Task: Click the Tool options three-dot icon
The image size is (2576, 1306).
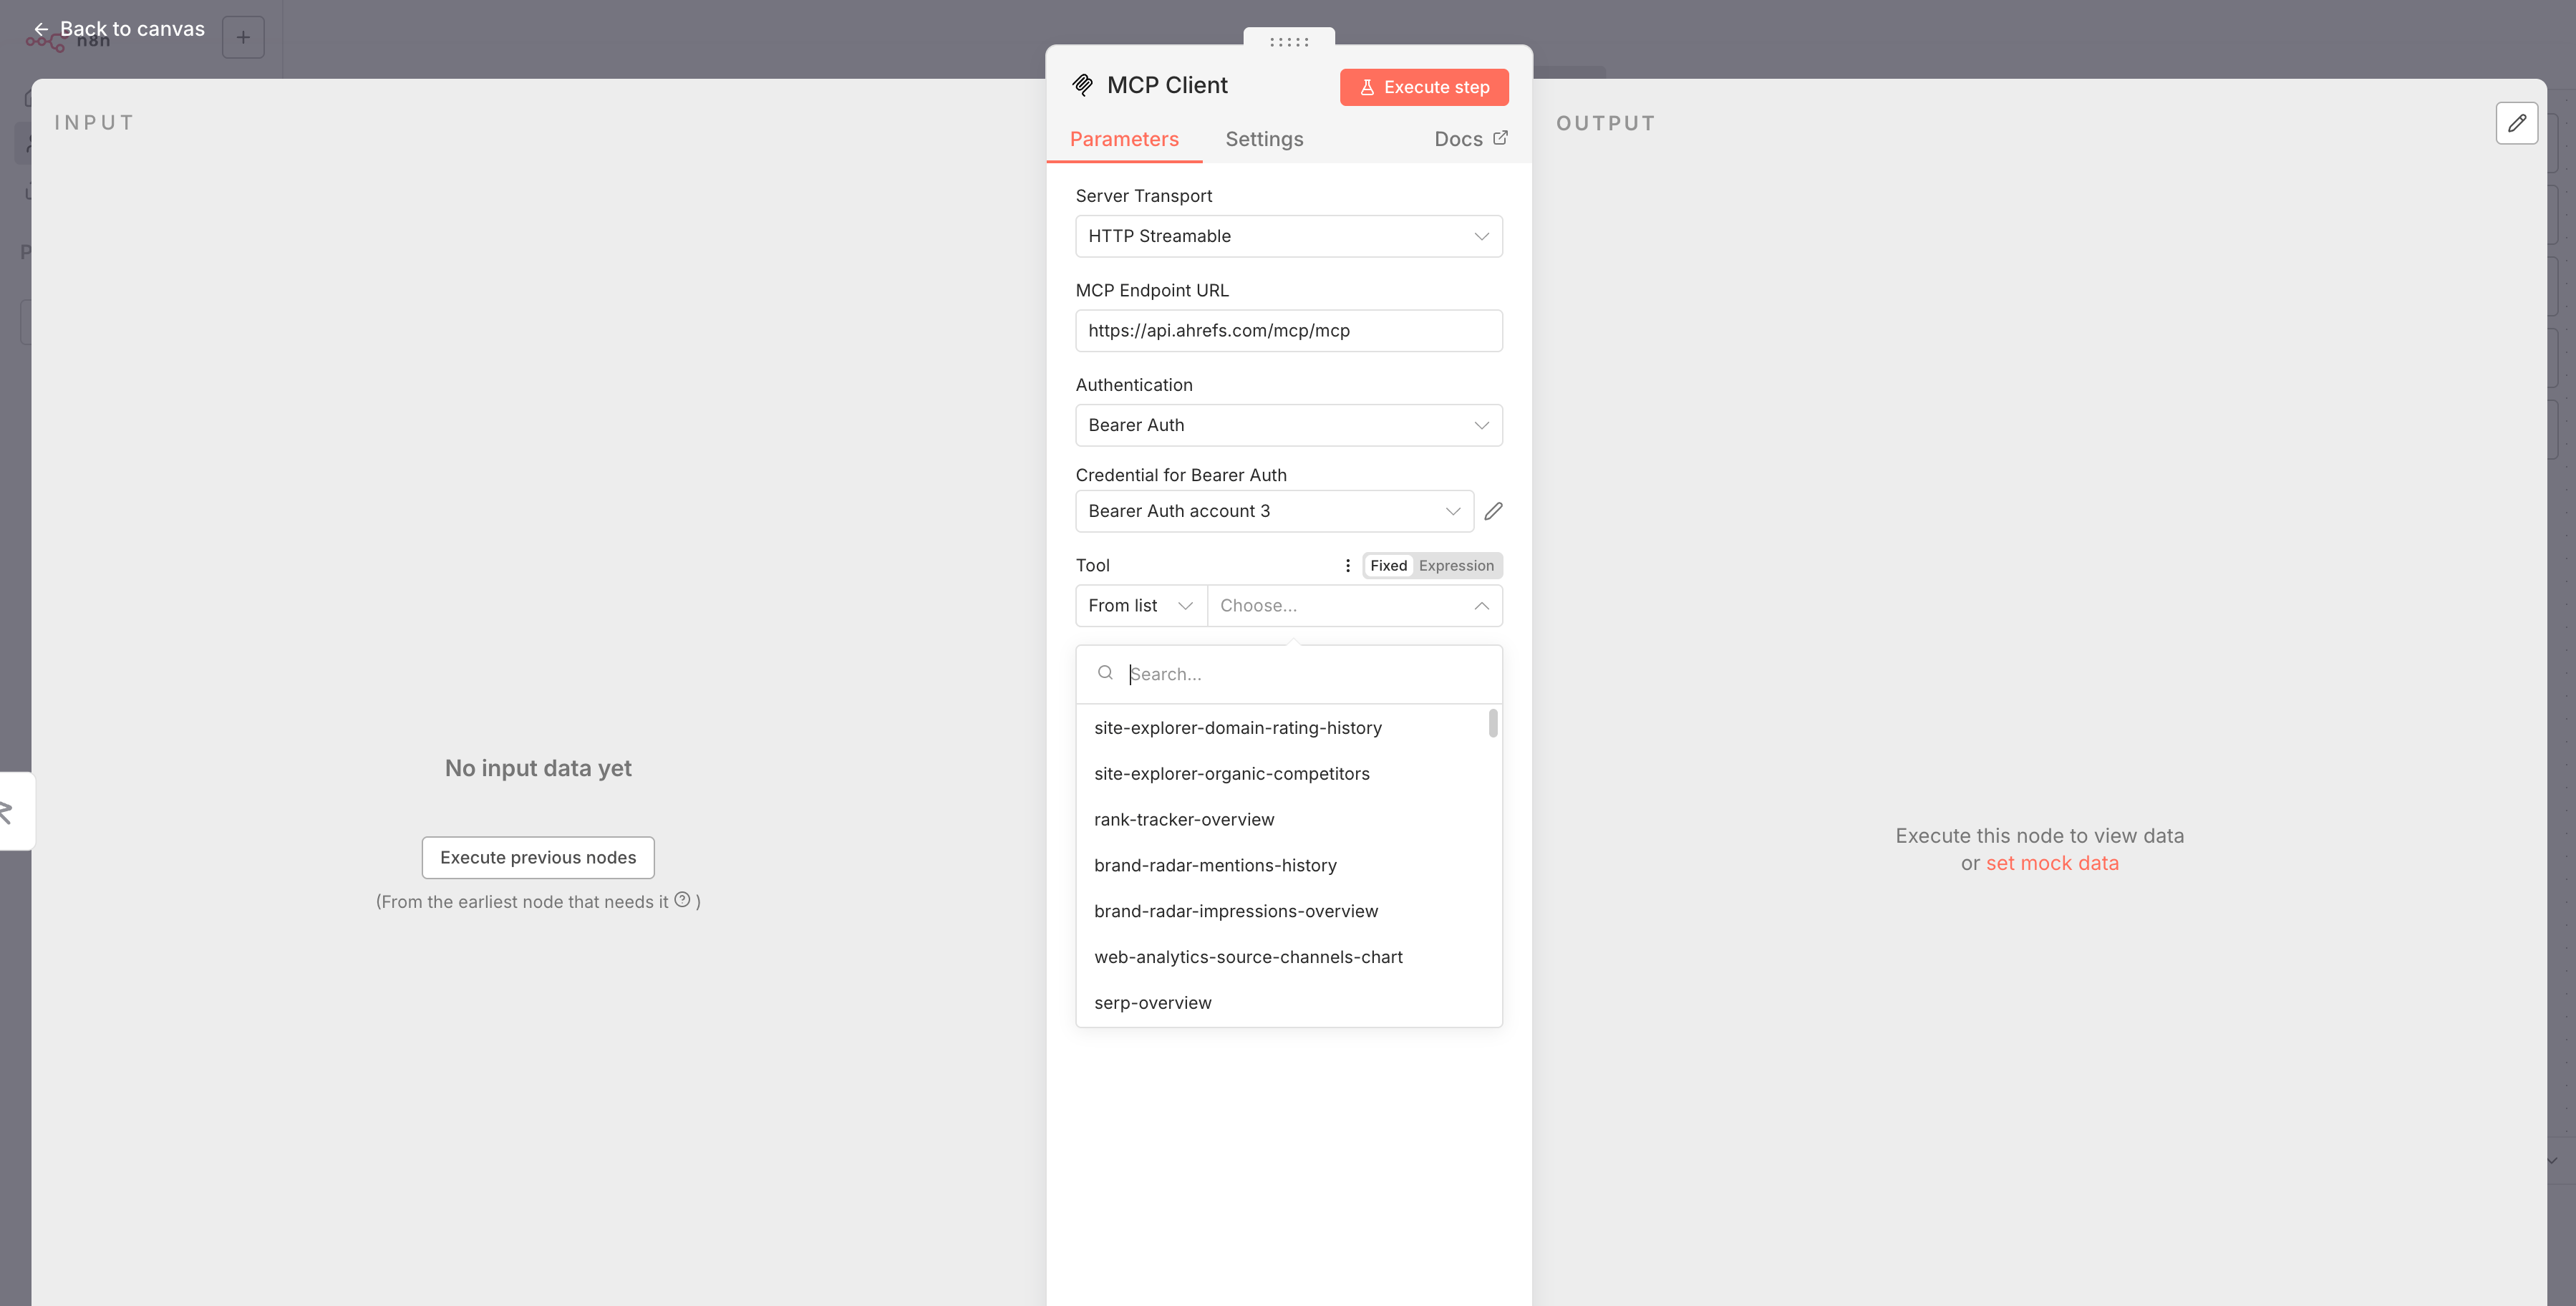Action: [1347, 565]
